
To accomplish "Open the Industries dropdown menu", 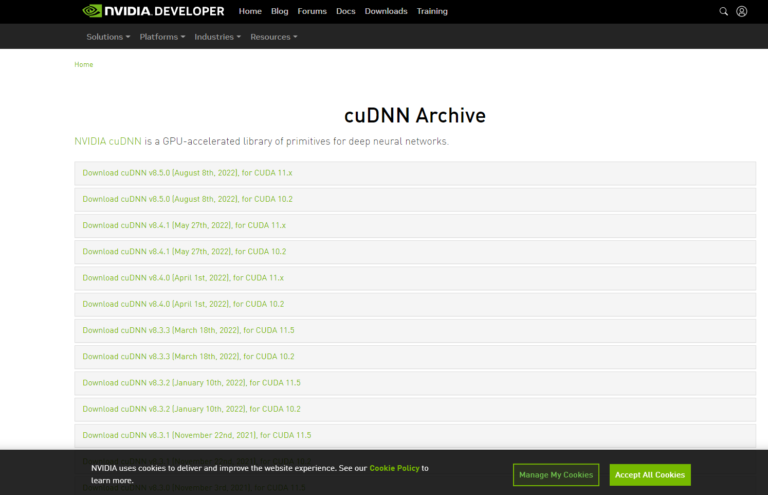I will coord(217,37).
